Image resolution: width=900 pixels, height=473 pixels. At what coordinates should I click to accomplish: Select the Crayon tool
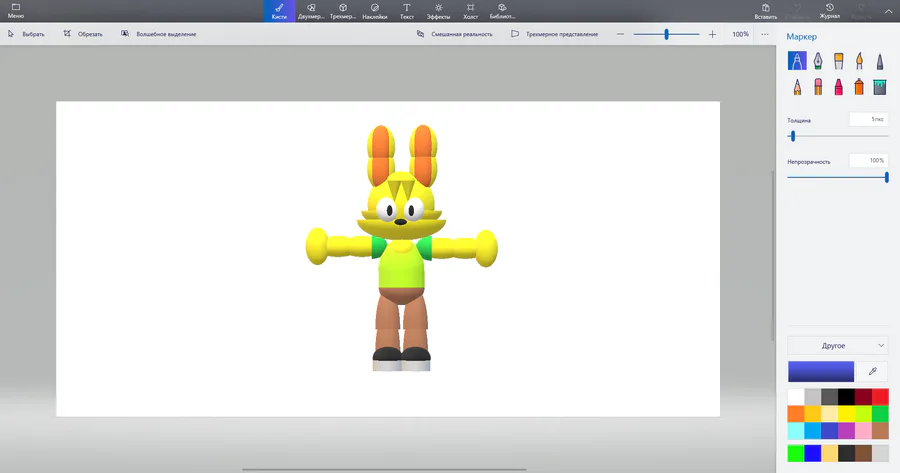pos(839,87)
